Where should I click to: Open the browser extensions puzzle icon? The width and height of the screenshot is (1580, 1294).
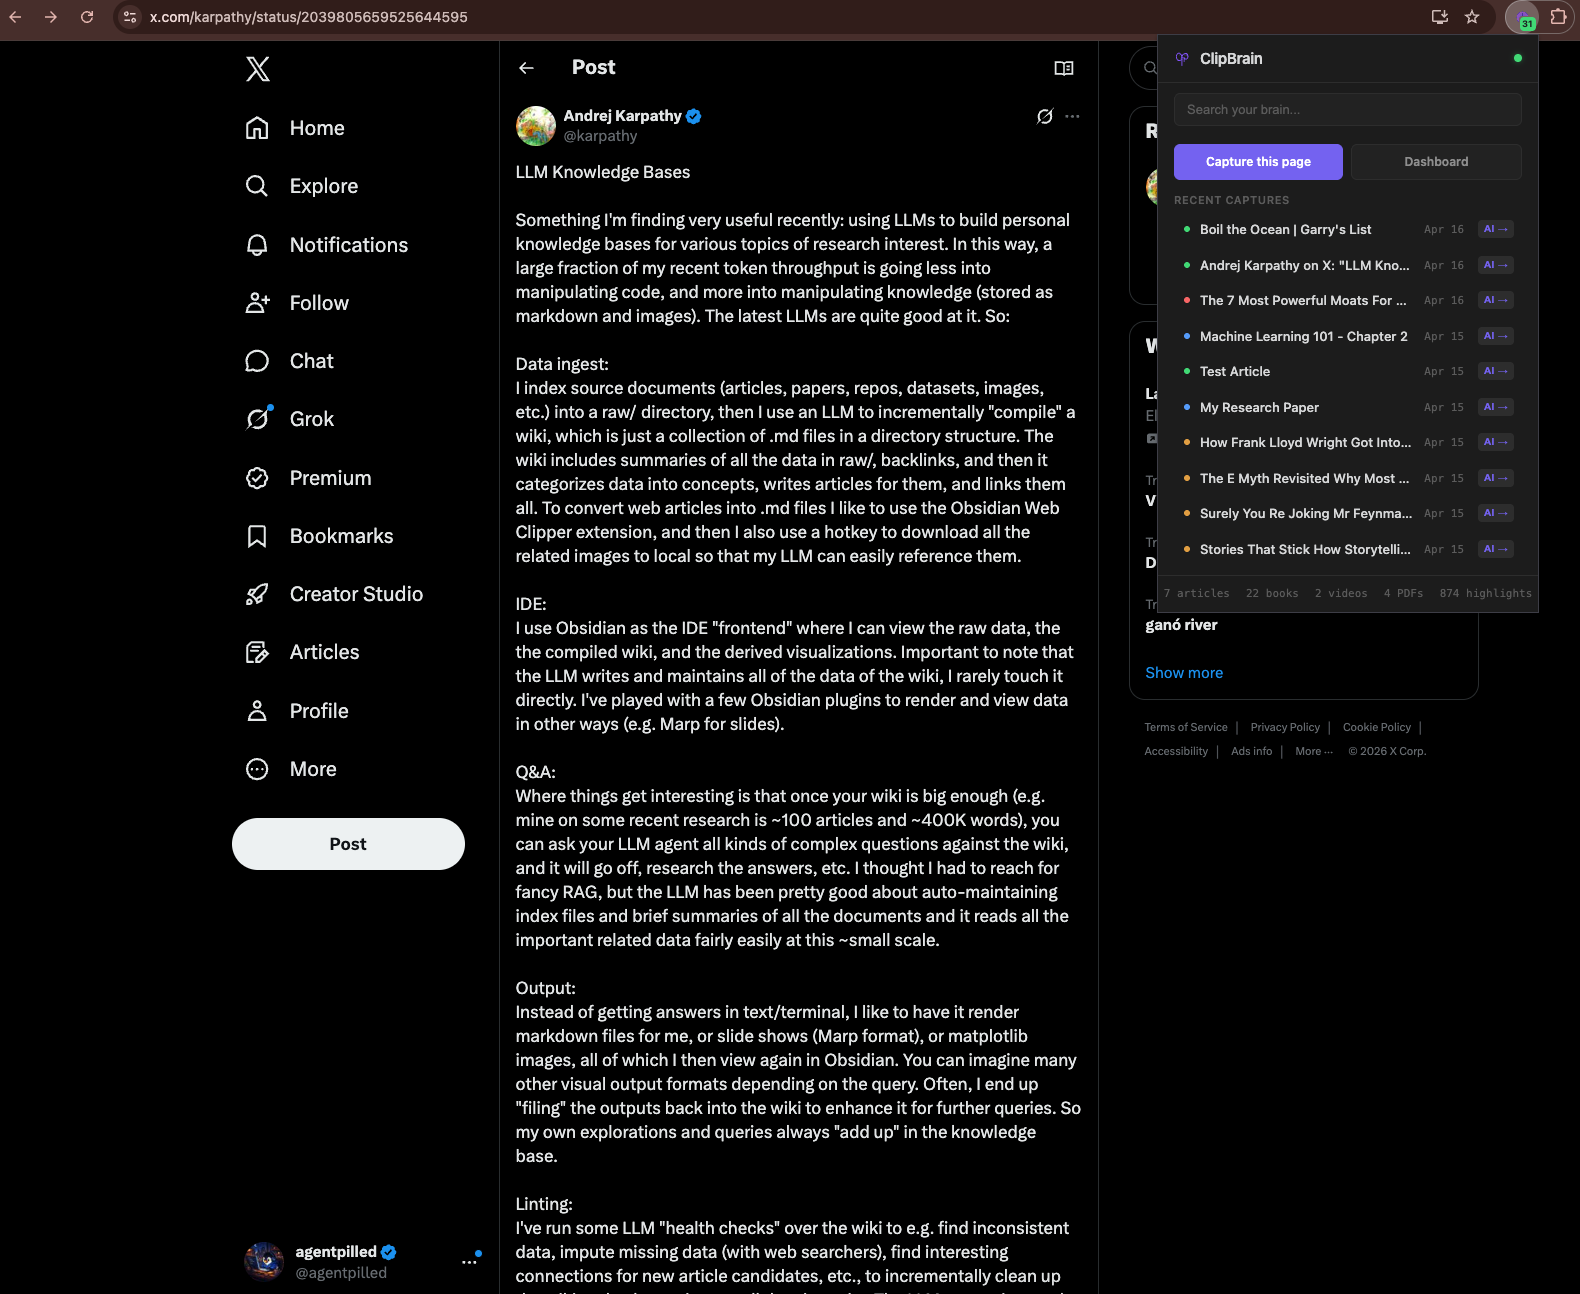coord(1558,17)
